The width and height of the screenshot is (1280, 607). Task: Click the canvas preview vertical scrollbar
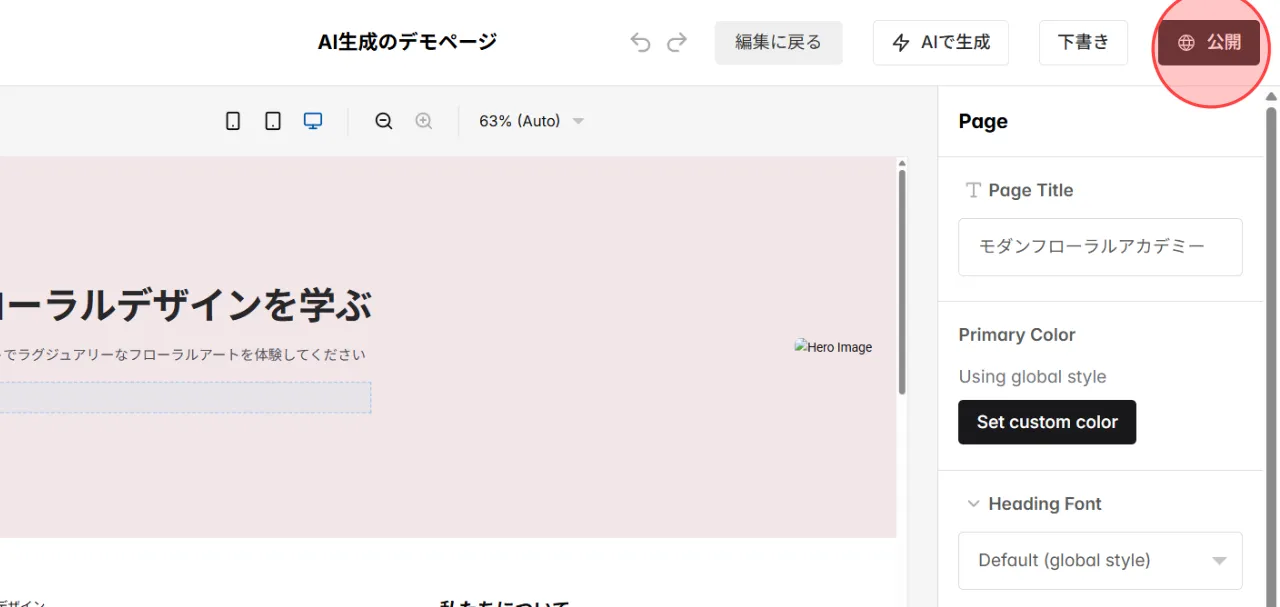coord(902,280)
